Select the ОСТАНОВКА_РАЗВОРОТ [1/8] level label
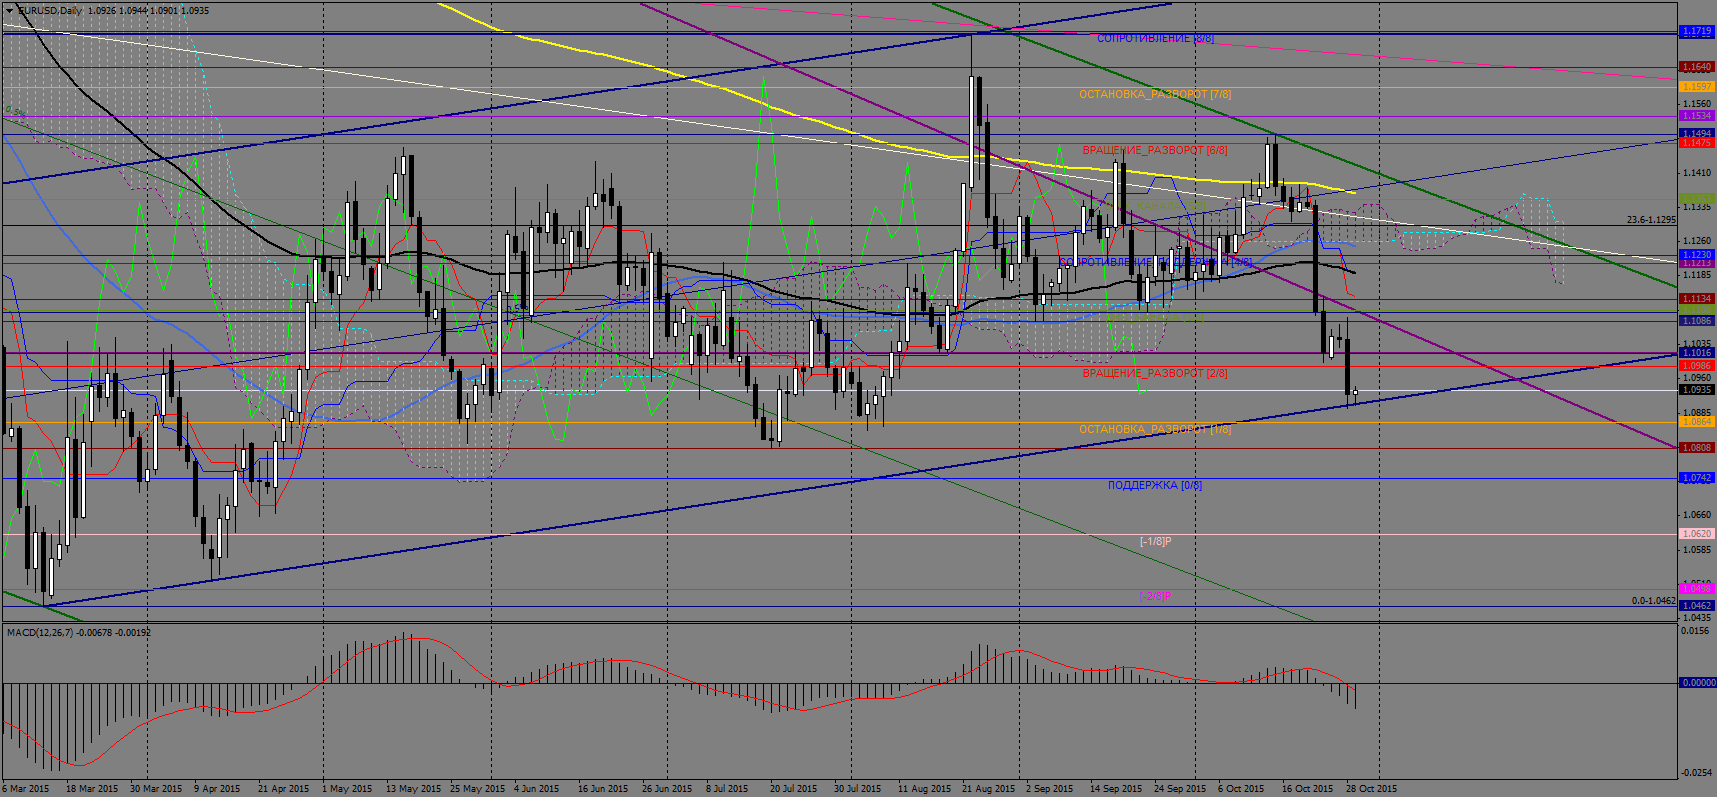 (x=1155, y=429)
